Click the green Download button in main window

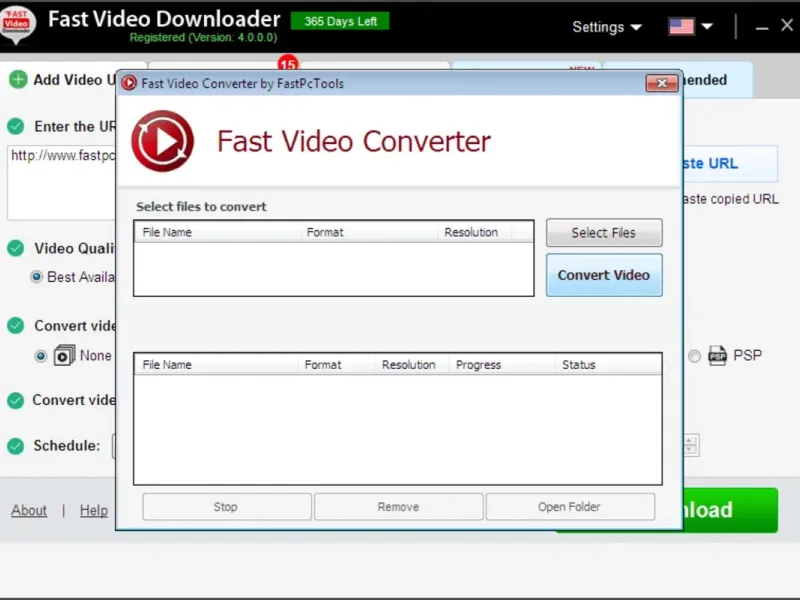[x=730, y=510]
